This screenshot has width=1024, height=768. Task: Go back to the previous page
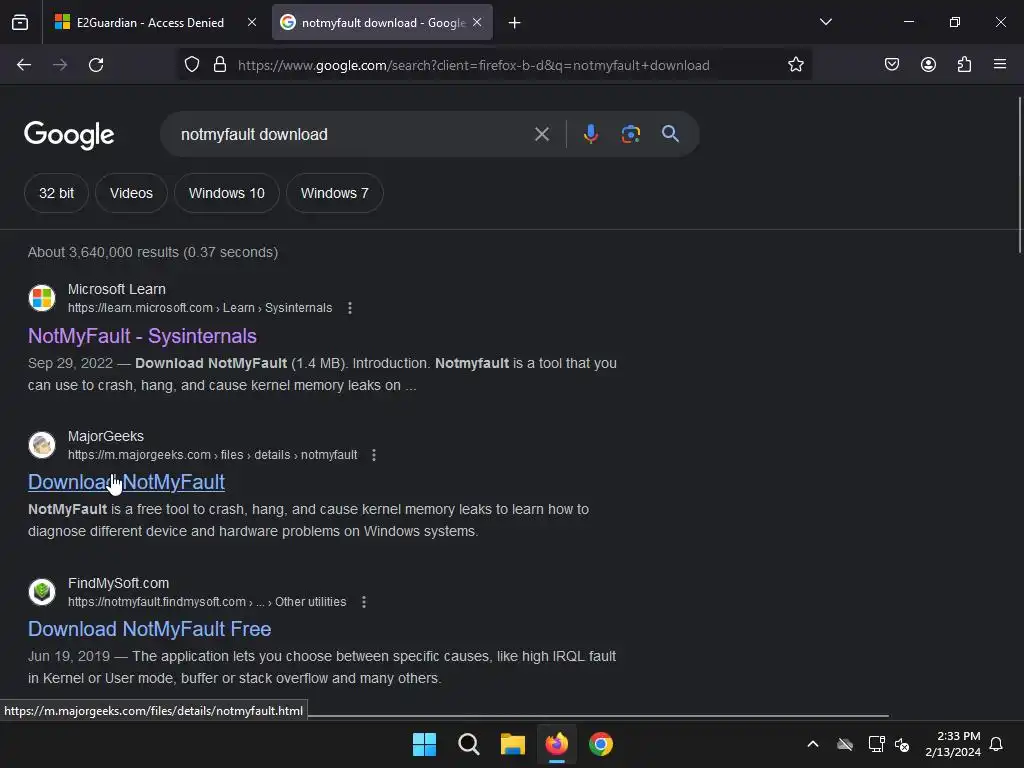24,65
